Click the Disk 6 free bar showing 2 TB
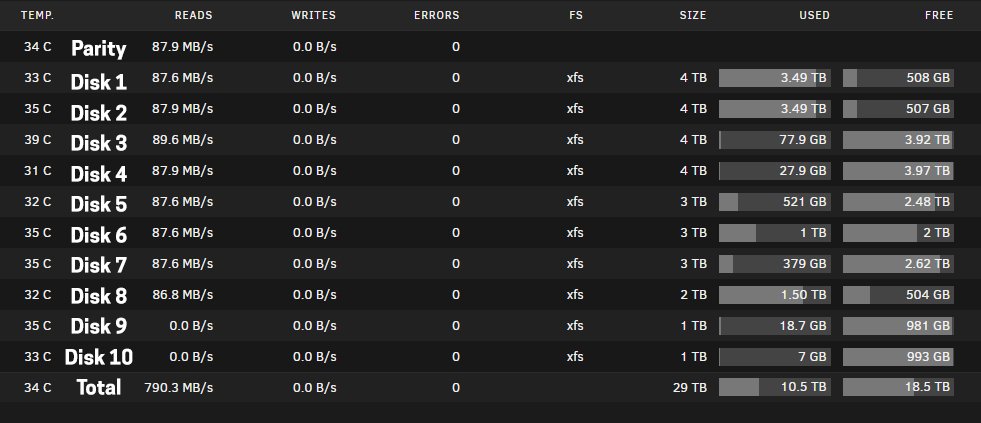This screenshot has width=981, height=423. pos(898,233)
